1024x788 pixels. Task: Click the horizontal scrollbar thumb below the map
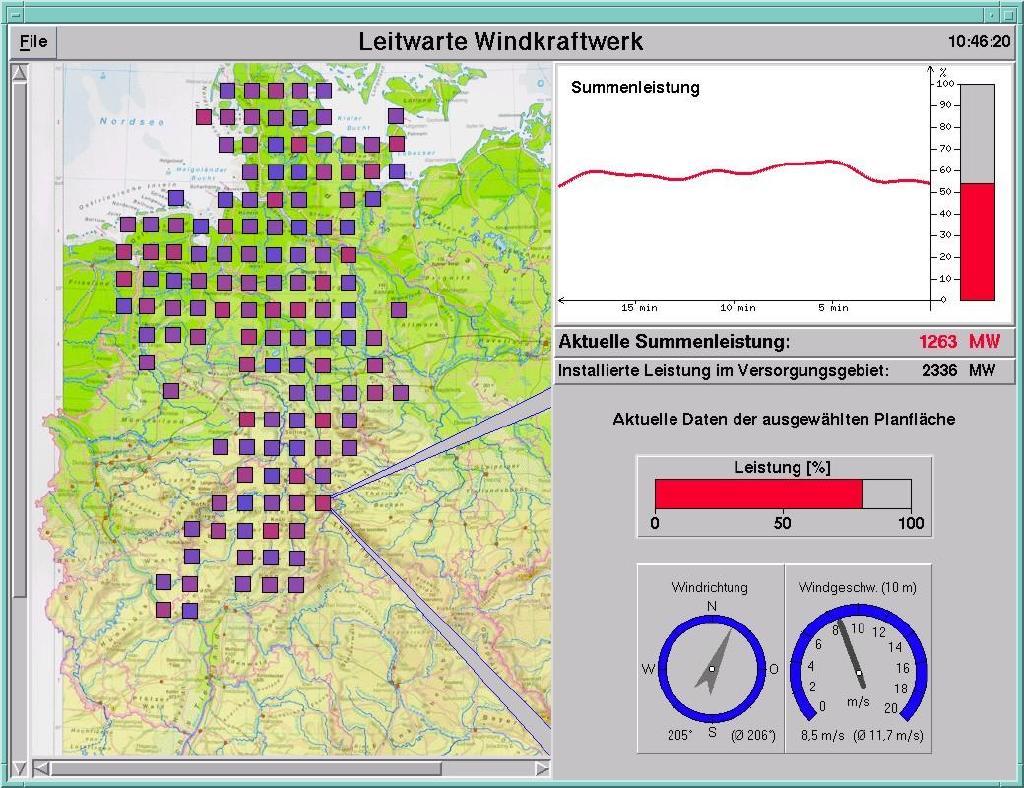pyautogui.click(x=245, y=769)
